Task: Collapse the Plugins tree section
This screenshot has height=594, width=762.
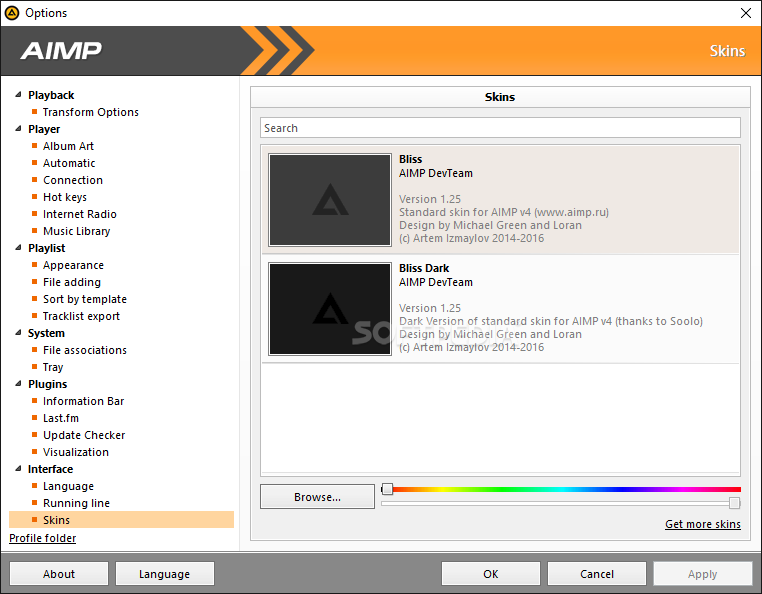Action: (18, 384)
